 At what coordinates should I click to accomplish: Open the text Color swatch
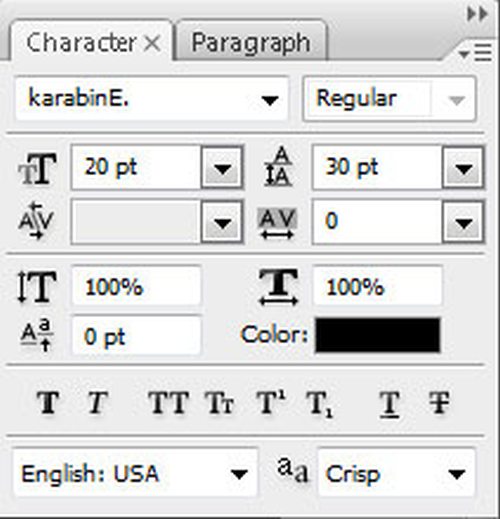(x=377, y=335)
